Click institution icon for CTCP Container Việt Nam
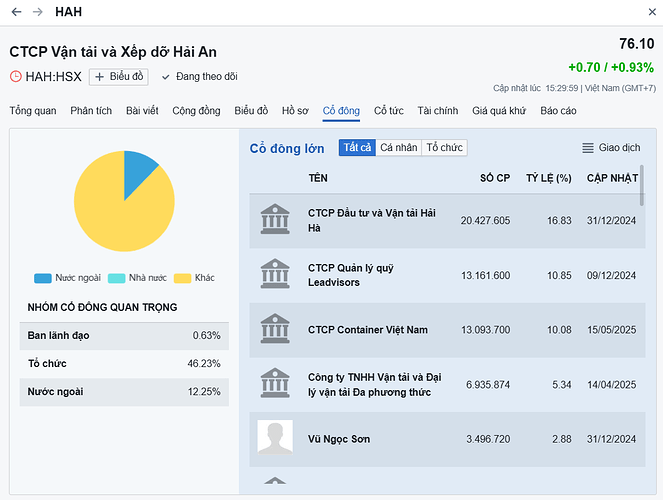663x500 pixels. click(x=275, y=330)
